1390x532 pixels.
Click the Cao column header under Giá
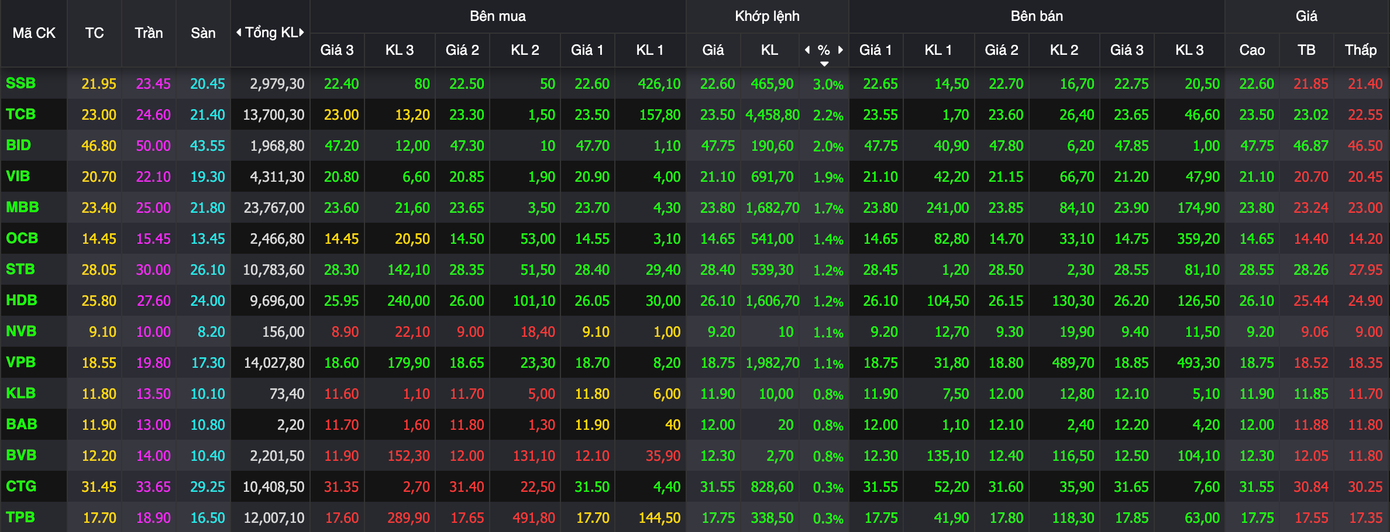click(1252, 50)
